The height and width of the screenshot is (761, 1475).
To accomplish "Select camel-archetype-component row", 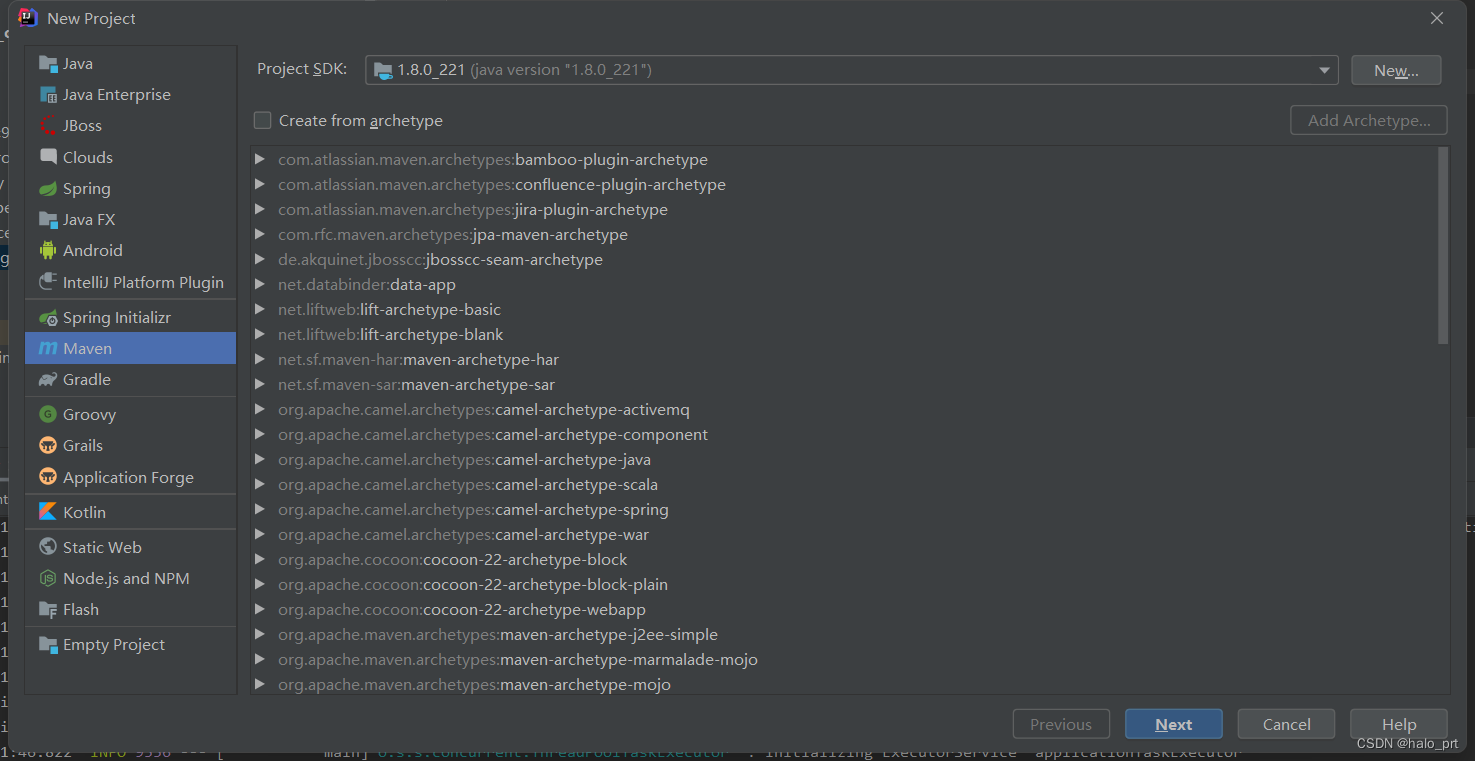I will (x=844, y=435).
